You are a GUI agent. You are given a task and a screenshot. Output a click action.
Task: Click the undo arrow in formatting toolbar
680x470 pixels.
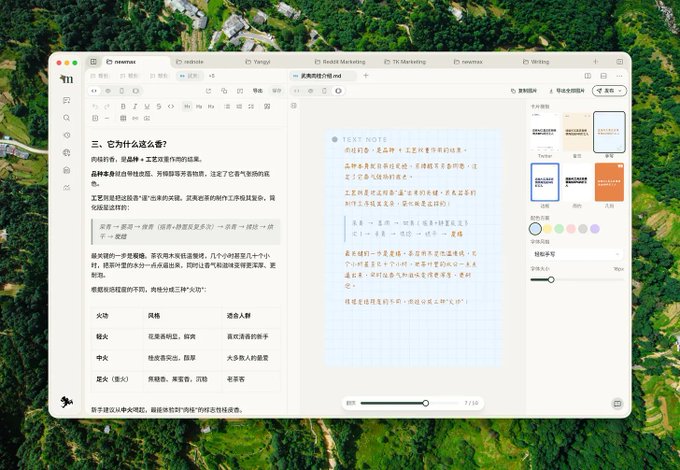[95, 106]
